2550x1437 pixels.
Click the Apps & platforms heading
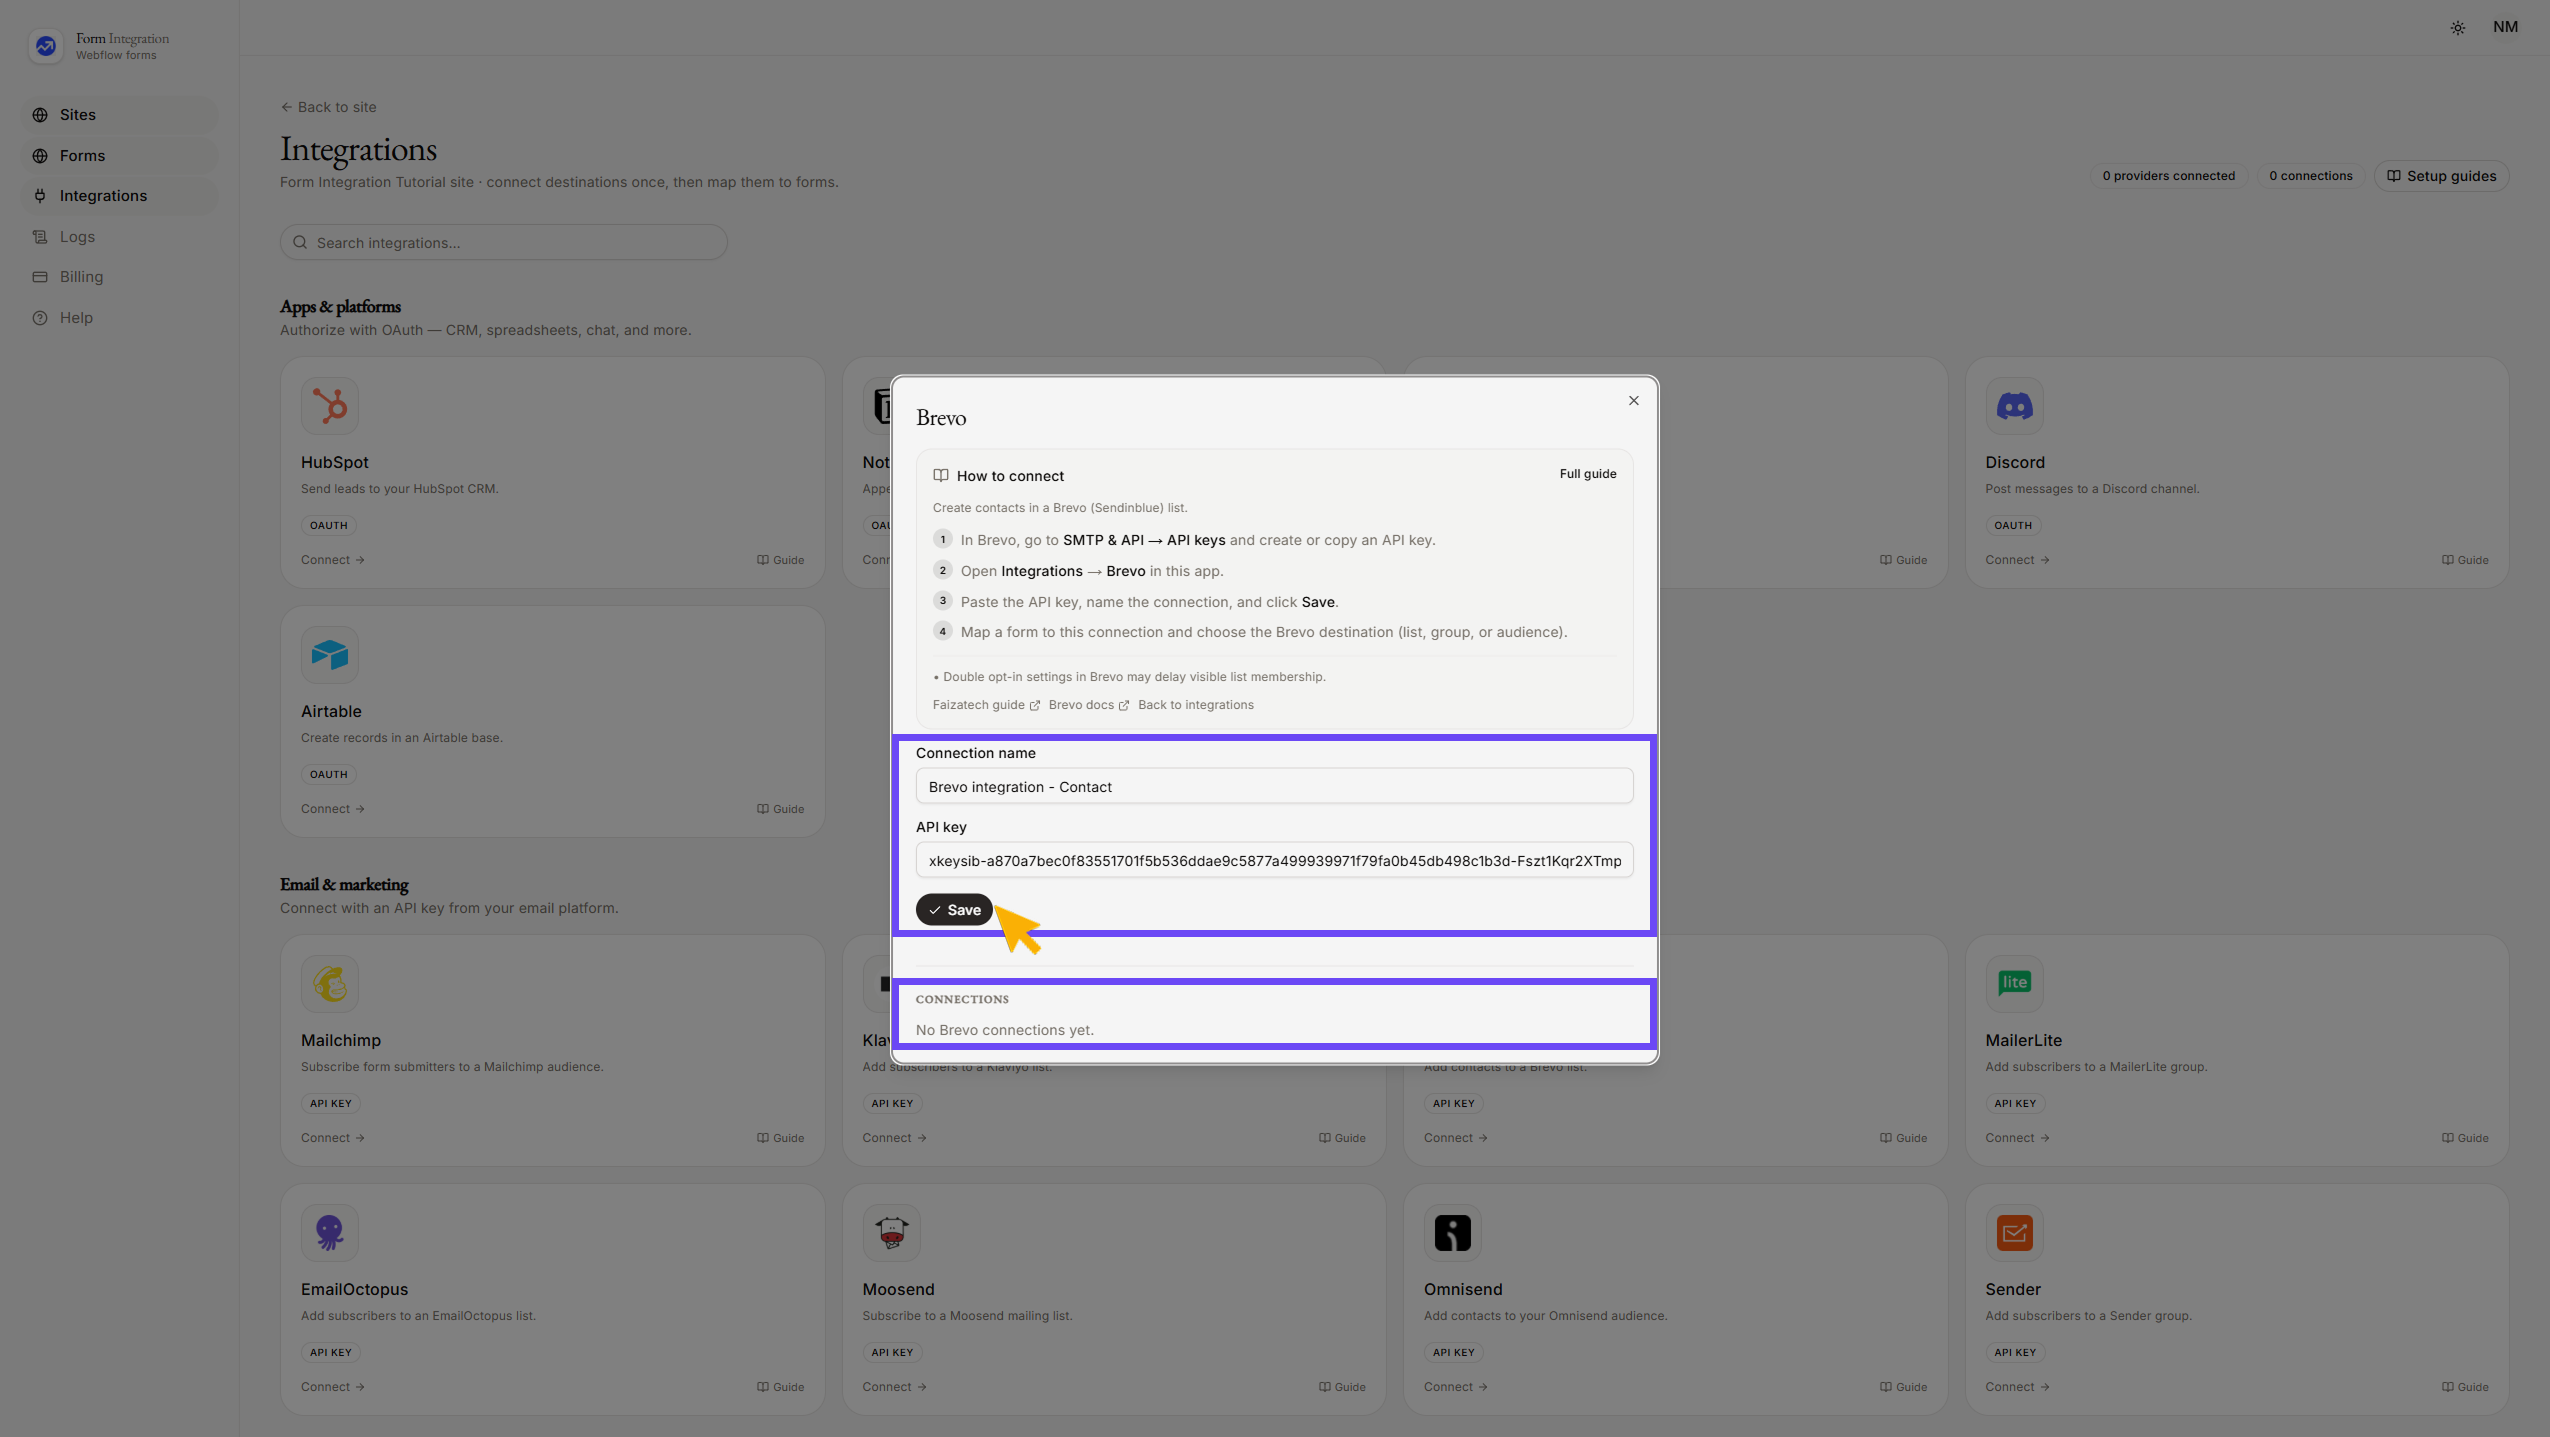[340, 307]
